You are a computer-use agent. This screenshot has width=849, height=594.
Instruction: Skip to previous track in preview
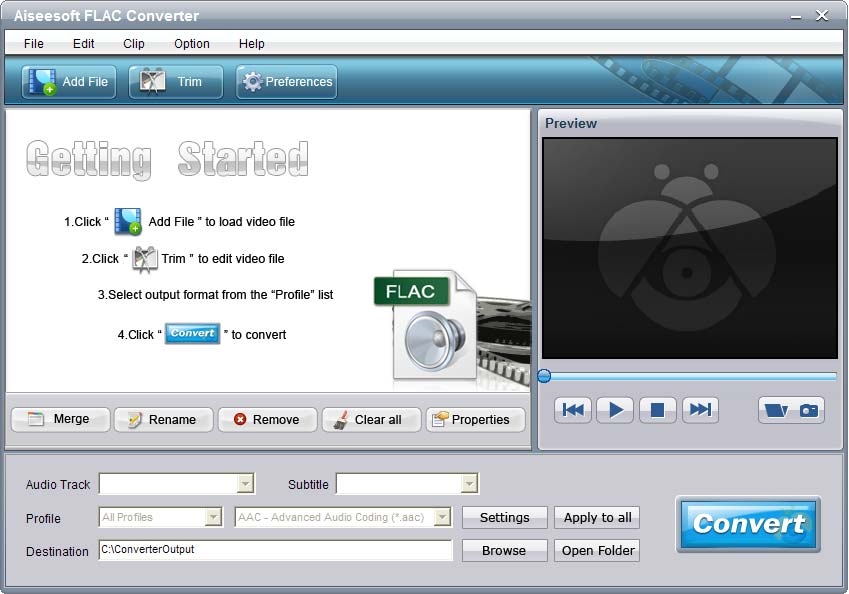[573, 410]
